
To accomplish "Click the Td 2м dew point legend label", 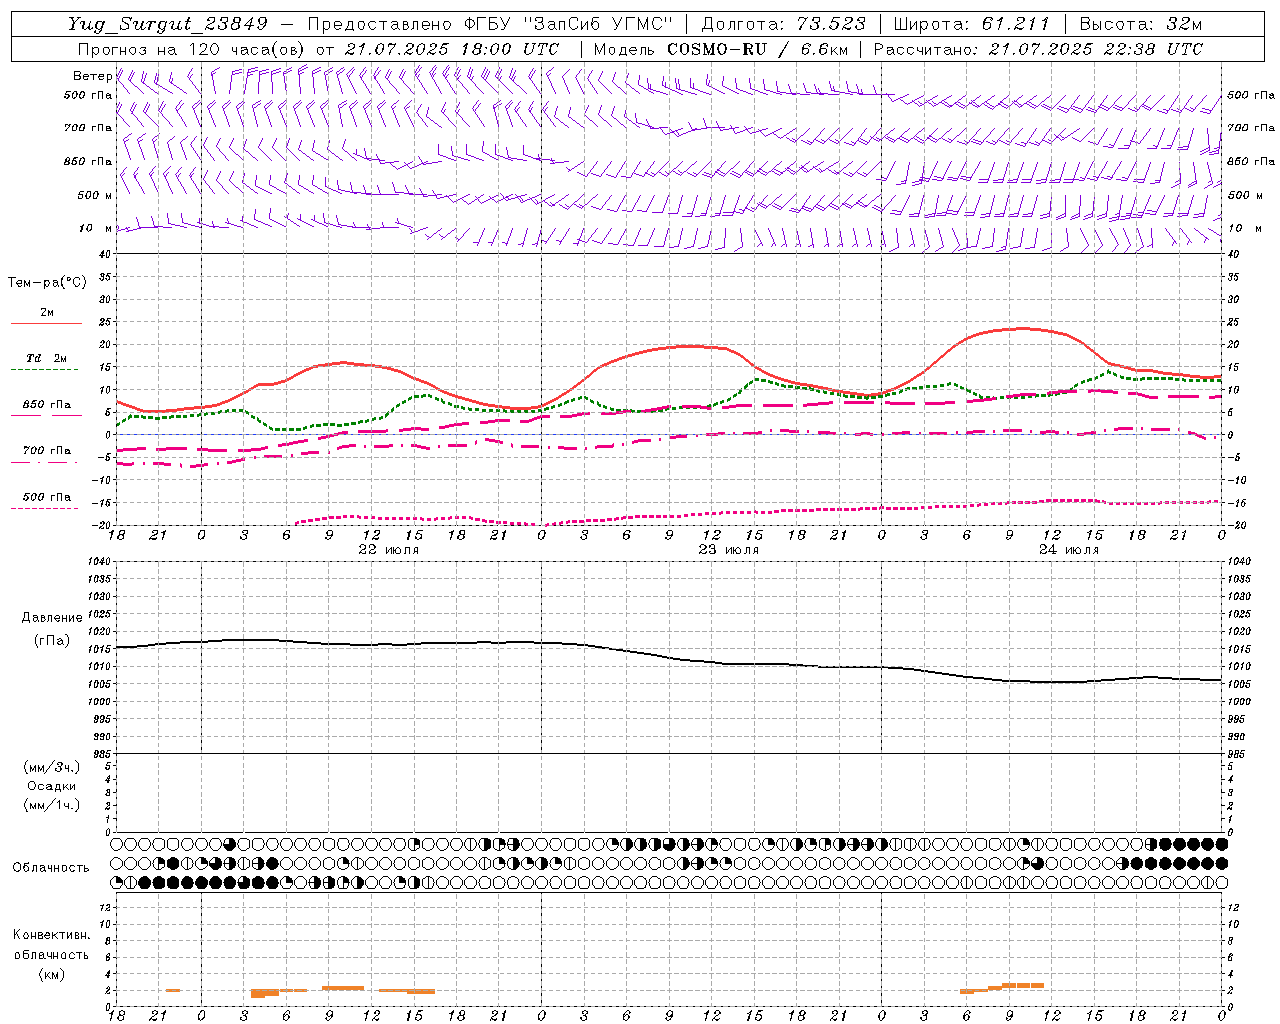I will pyautogui.click(x=46, y=358).
